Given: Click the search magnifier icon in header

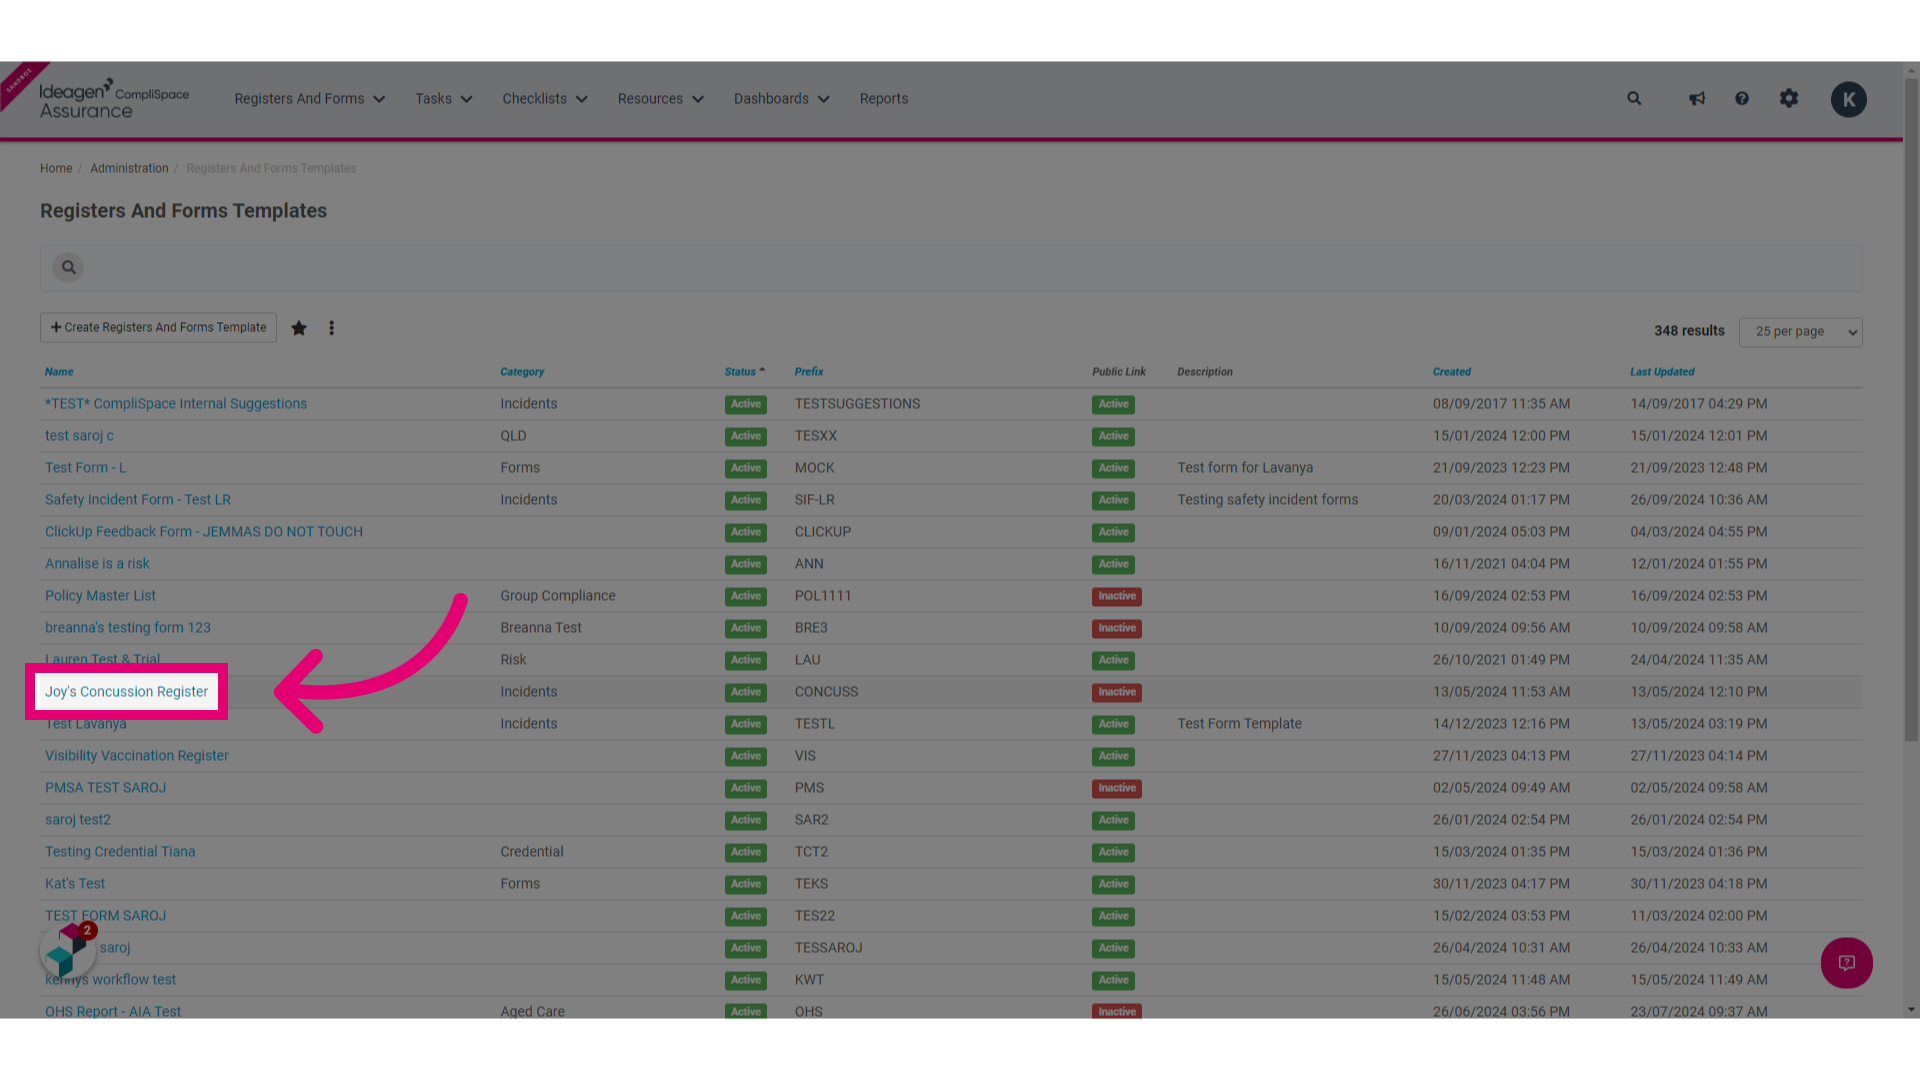Looking at the screenshot, I should pos(1634,98).
